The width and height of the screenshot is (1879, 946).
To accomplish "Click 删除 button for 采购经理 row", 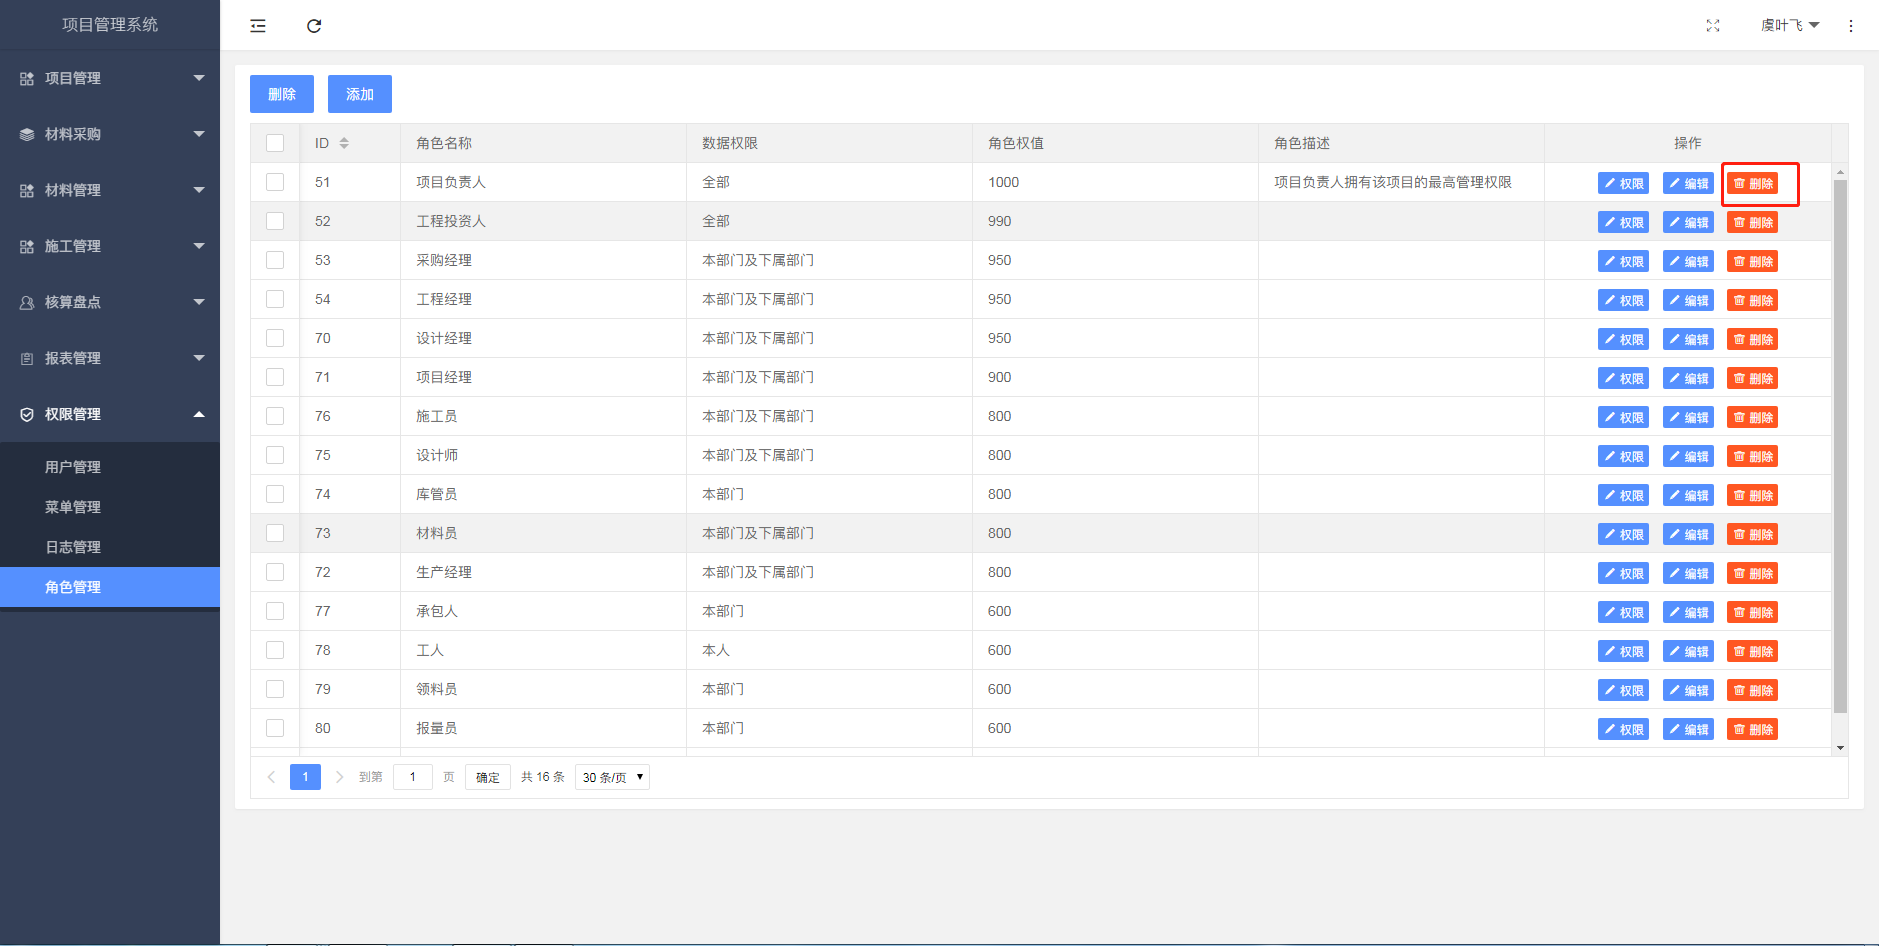I will pyautogui.click(x=1752, y=261).
